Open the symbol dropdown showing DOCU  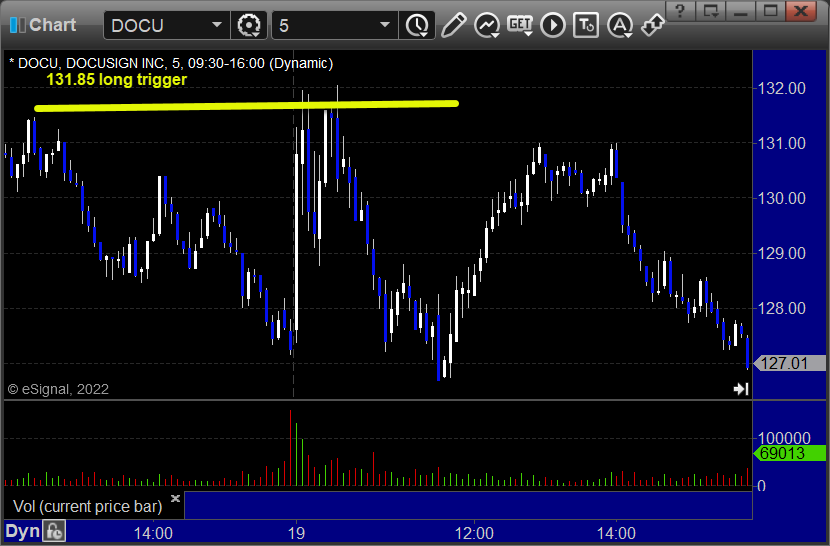click(167, 25)
